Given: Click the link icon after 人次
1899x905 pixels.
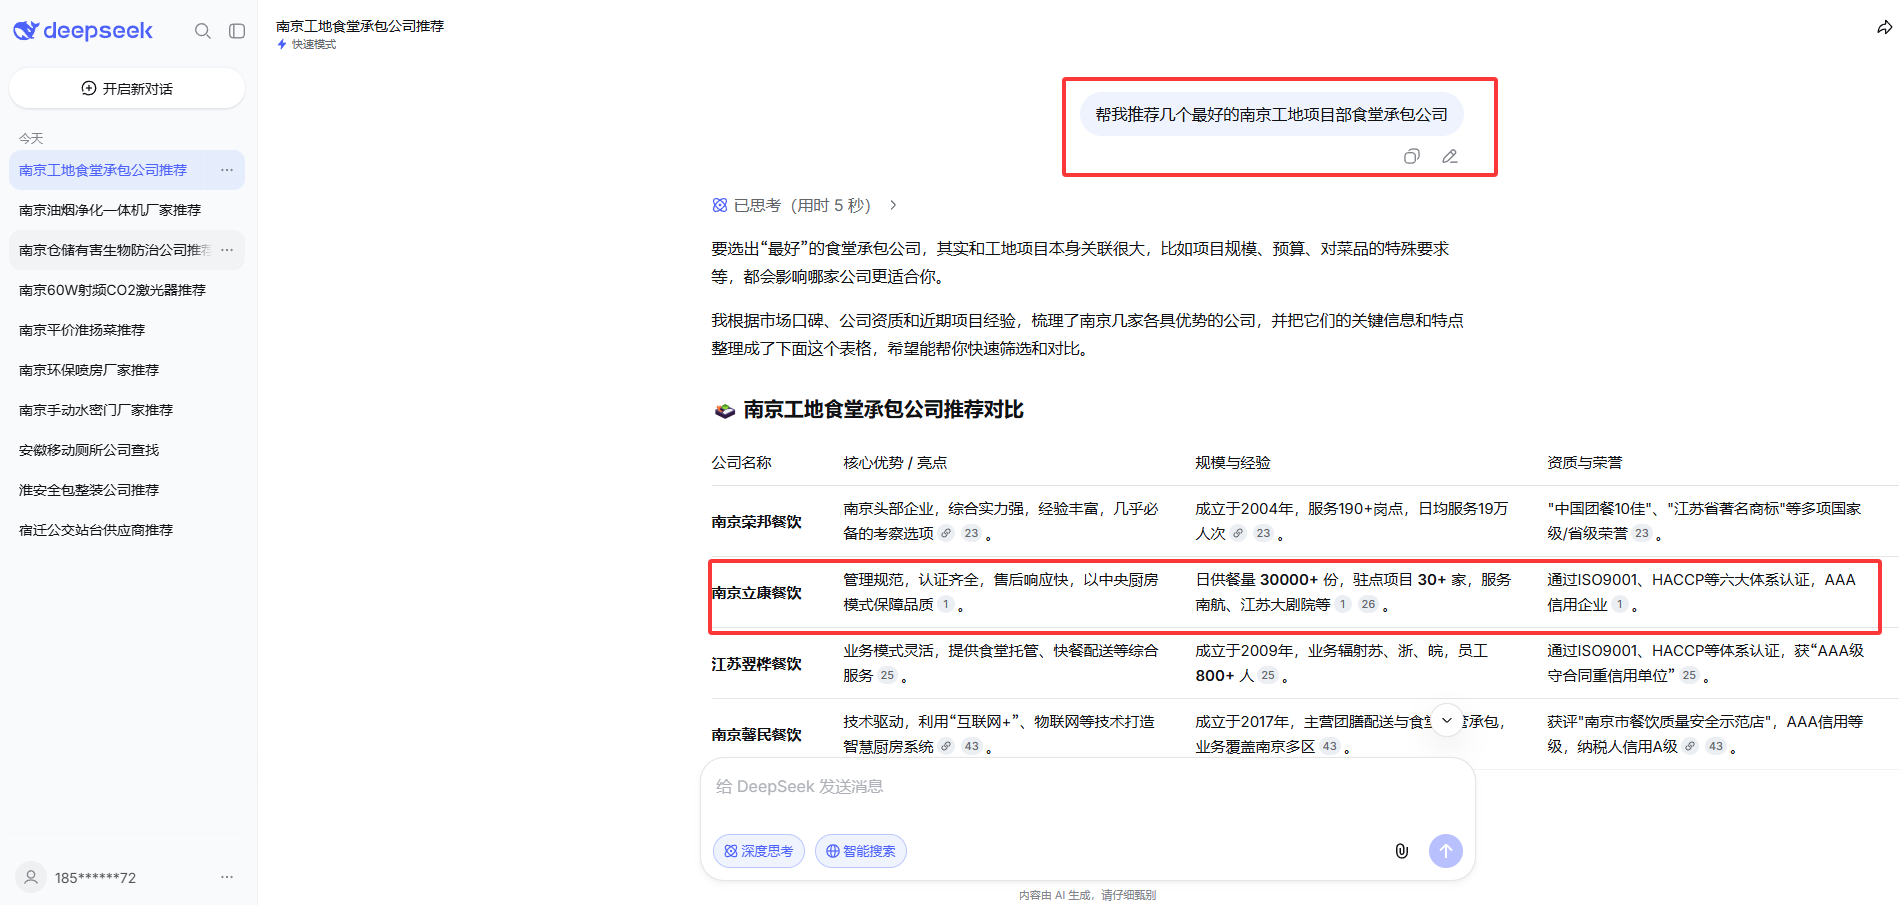Looking at the screenshot, I should (x=1238, y=533).
